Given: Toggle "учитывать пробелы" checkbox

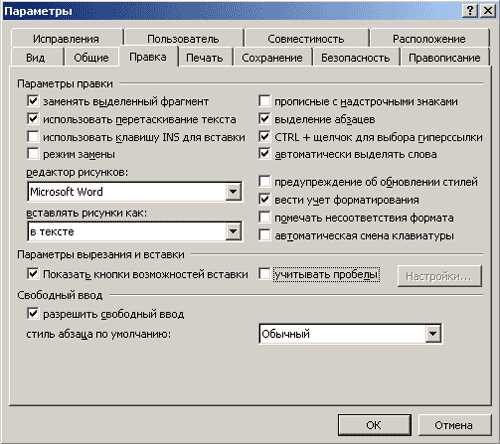Looking at the screenshot, I should click(x=264, y=274).
